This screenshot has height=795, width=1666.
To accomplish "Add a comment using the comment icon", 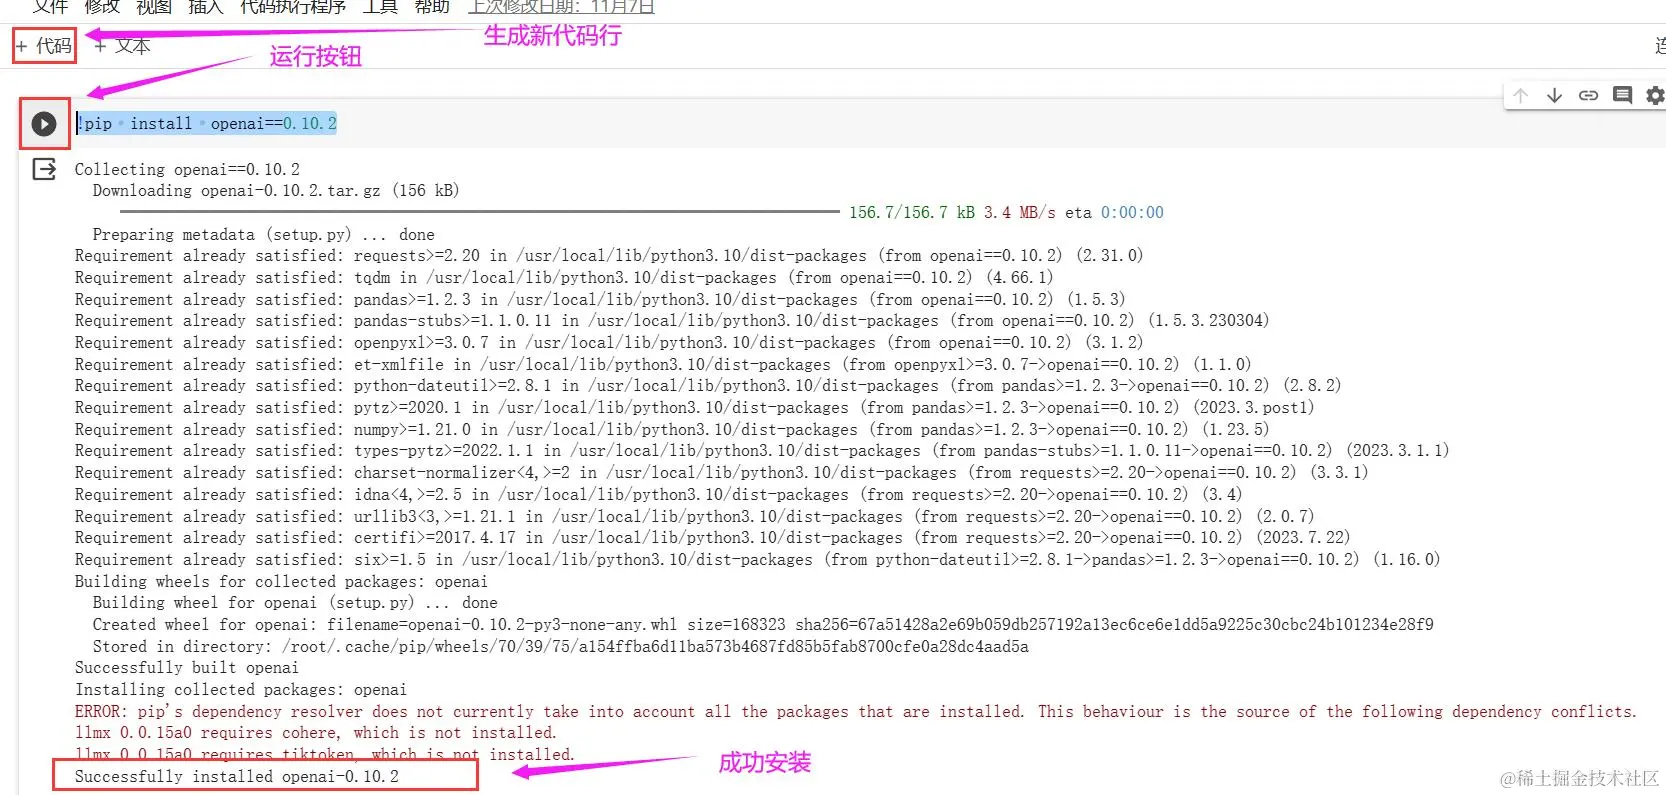I will [x=1622, y=95].
